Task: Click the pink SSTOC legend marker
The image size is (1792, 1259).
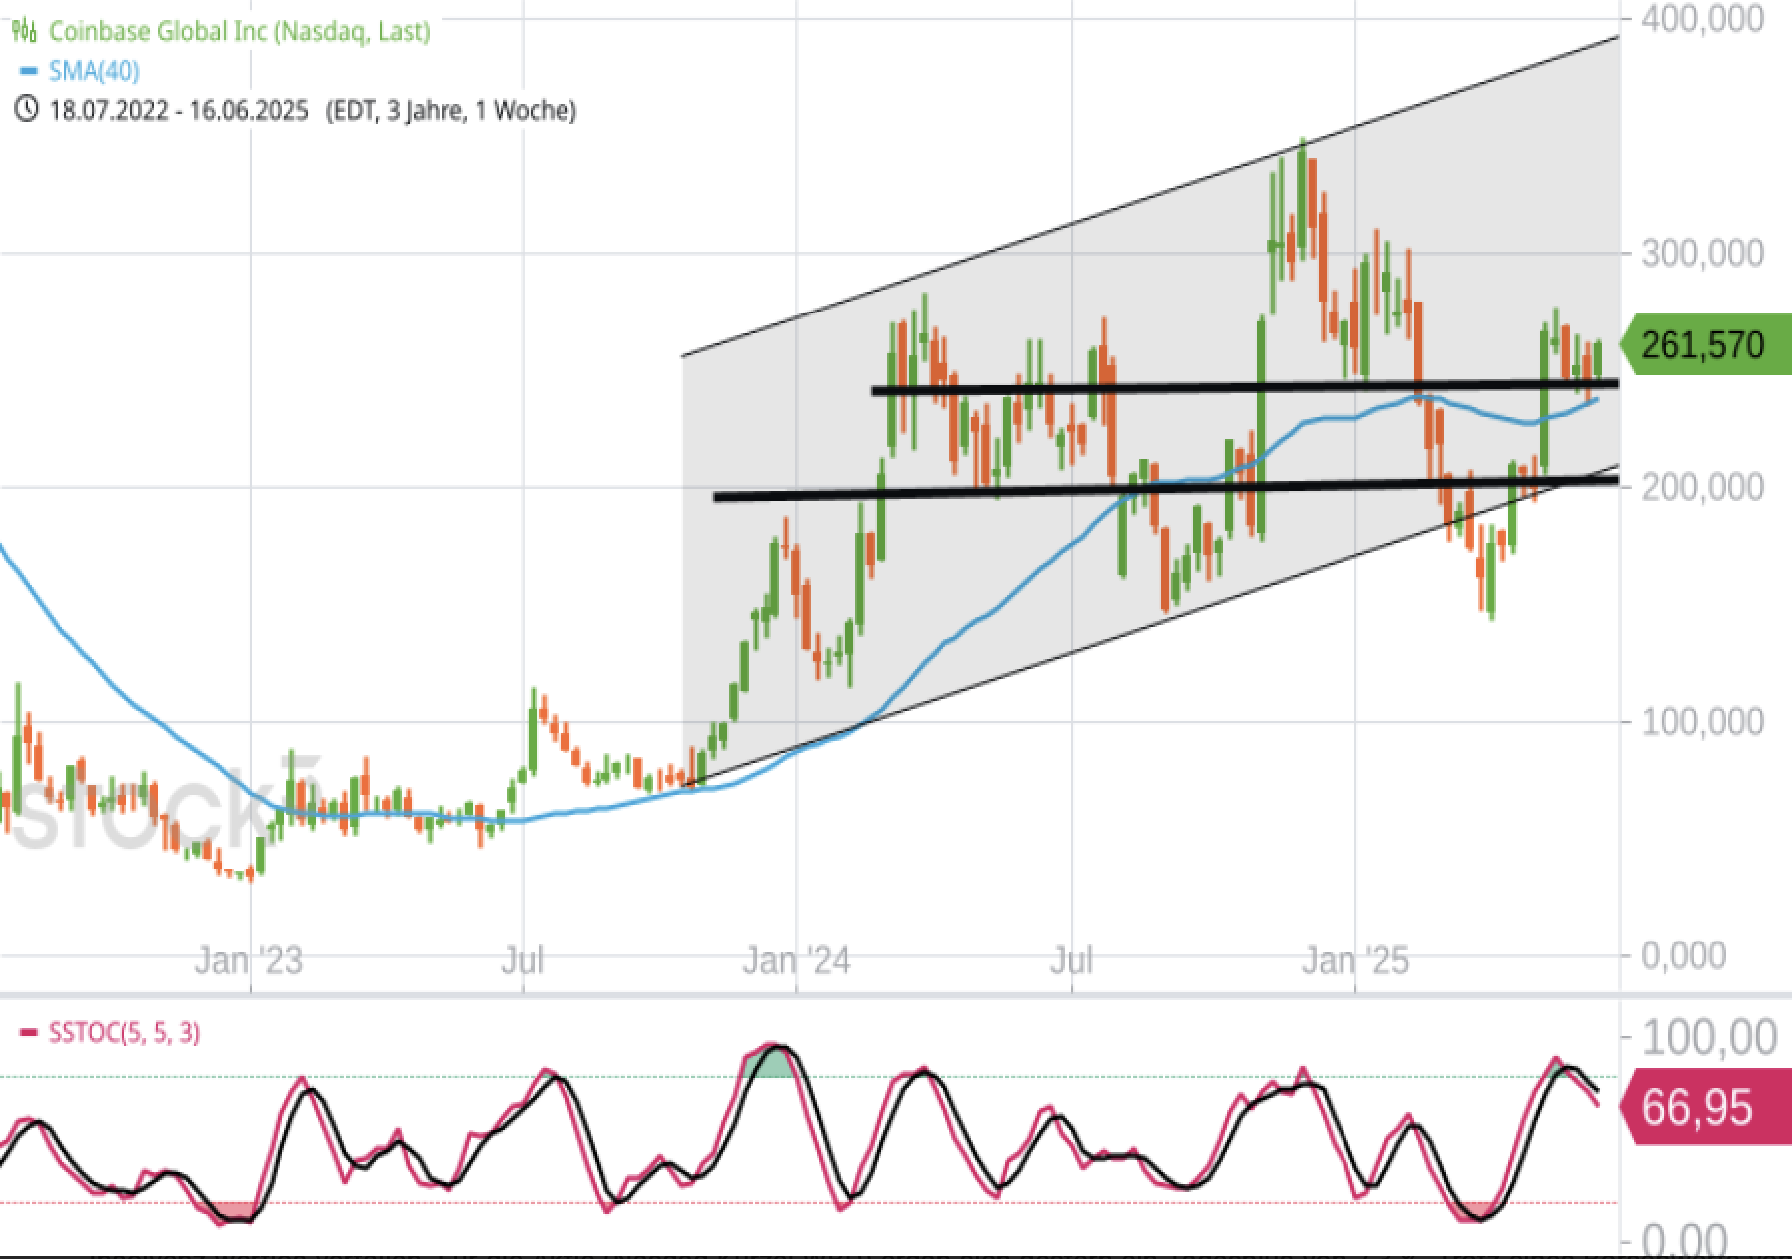Action: [x=29, y=1032]
